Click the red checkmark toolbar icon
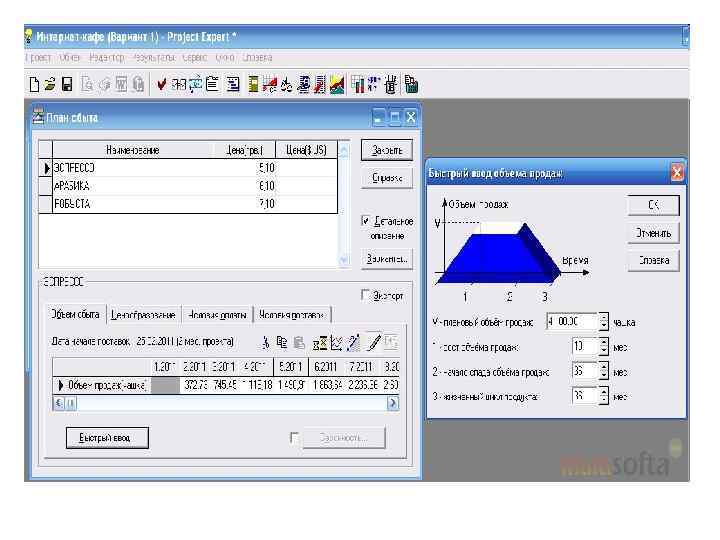 click(x=161, y=84)
